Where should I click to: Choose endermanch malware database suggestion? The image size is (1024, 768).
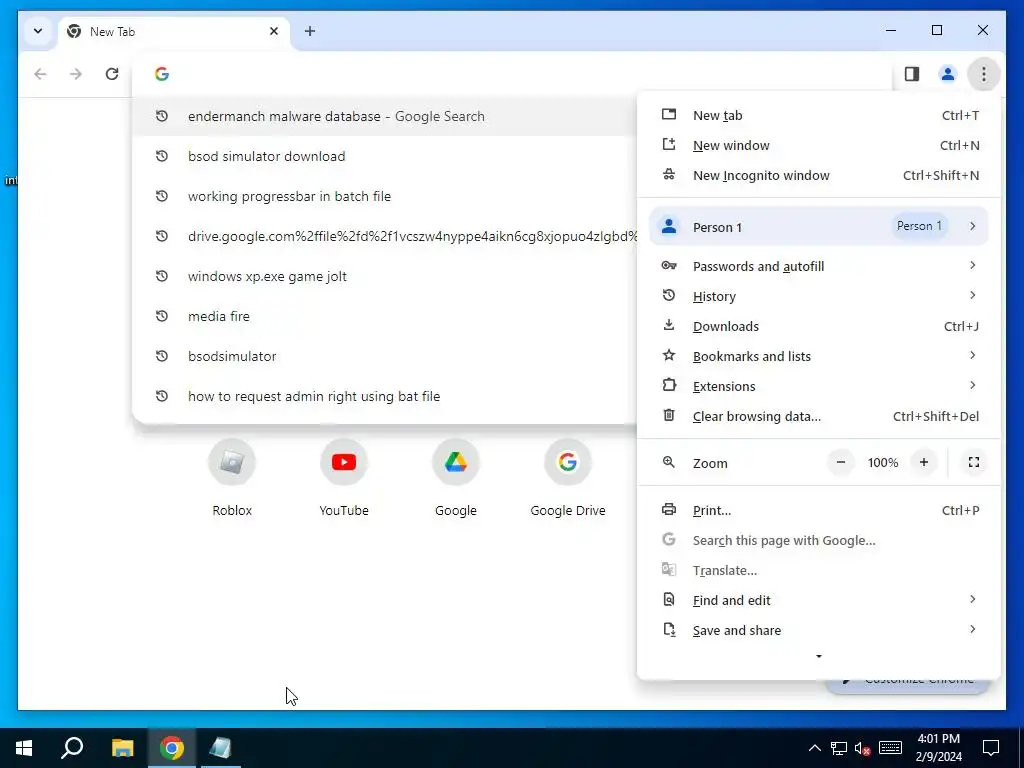click(x=385, y=116)
